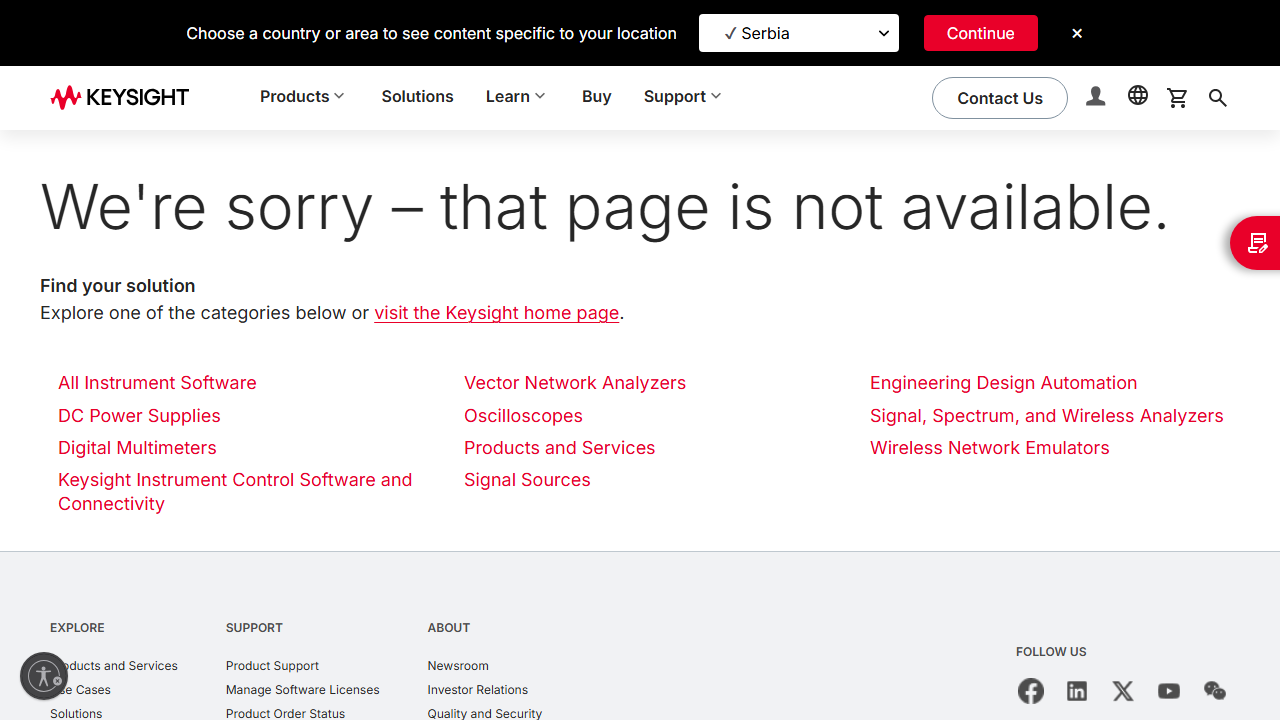The image size is (1280, 720).
Task: Select Buy in the navigation bar
Action: click(x=597, y=97)
